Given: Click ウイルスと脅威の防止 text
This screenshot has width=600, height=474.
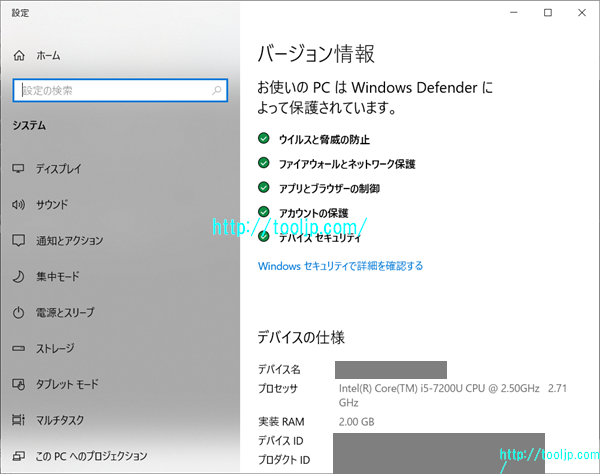Looking at the screenshot, I should (x=324, y=139).
